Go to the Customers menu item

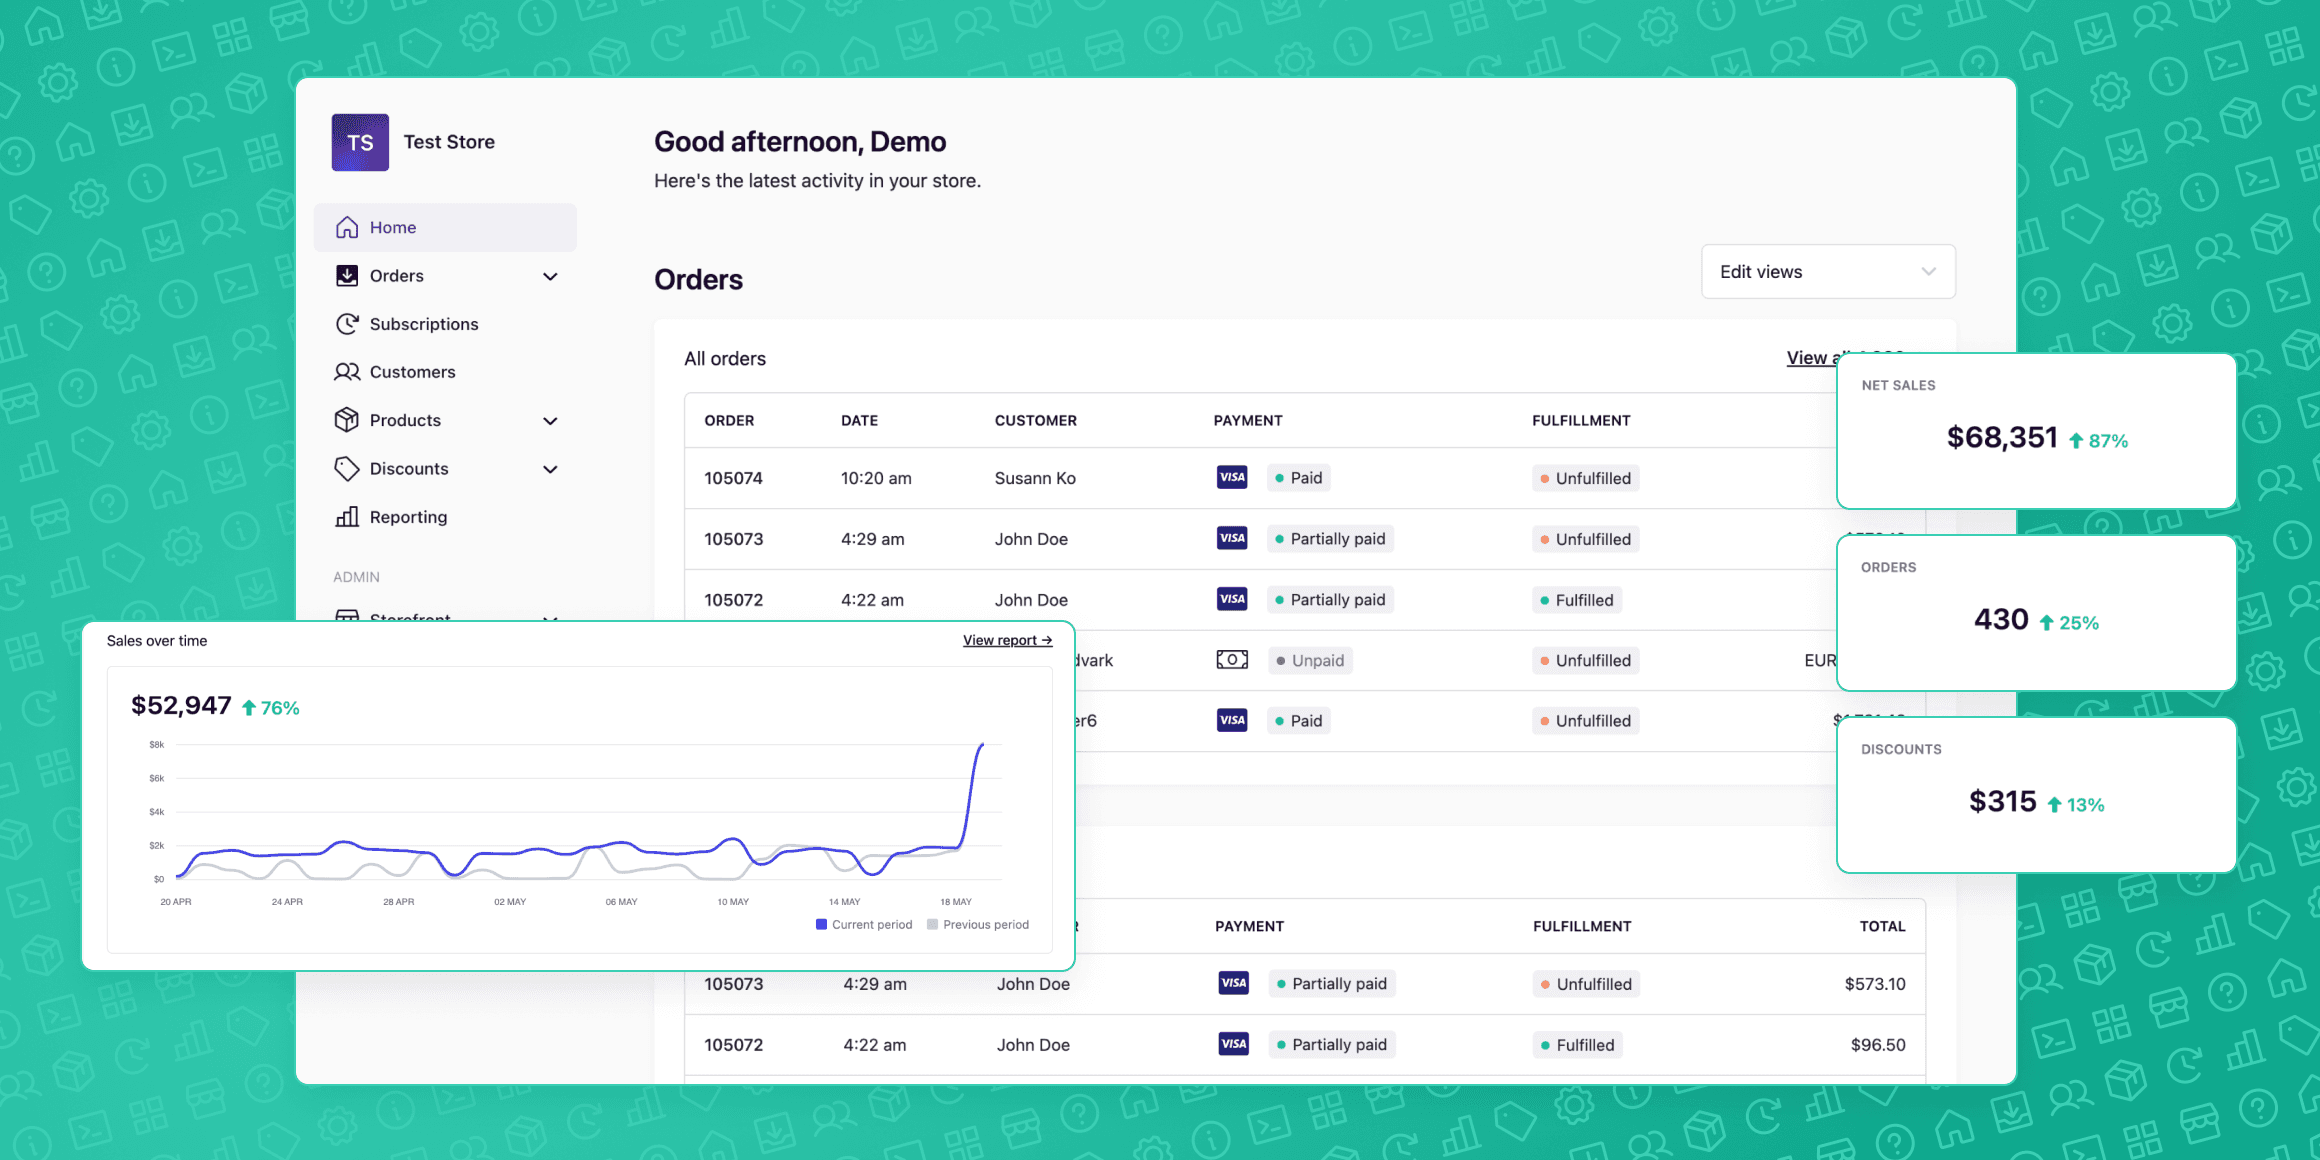coord(412,372)
